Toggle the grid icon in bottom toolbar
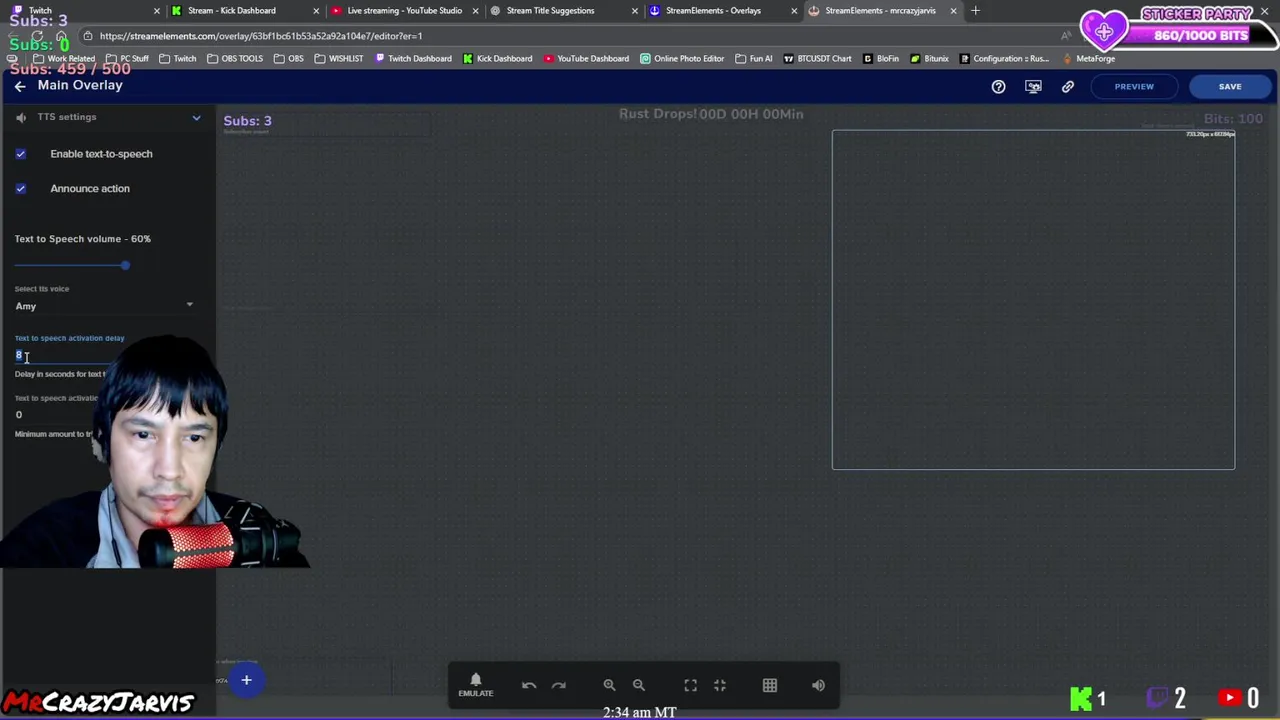Image resolution: width=1280 pixels, height=720 pixels. coord(770,685)
